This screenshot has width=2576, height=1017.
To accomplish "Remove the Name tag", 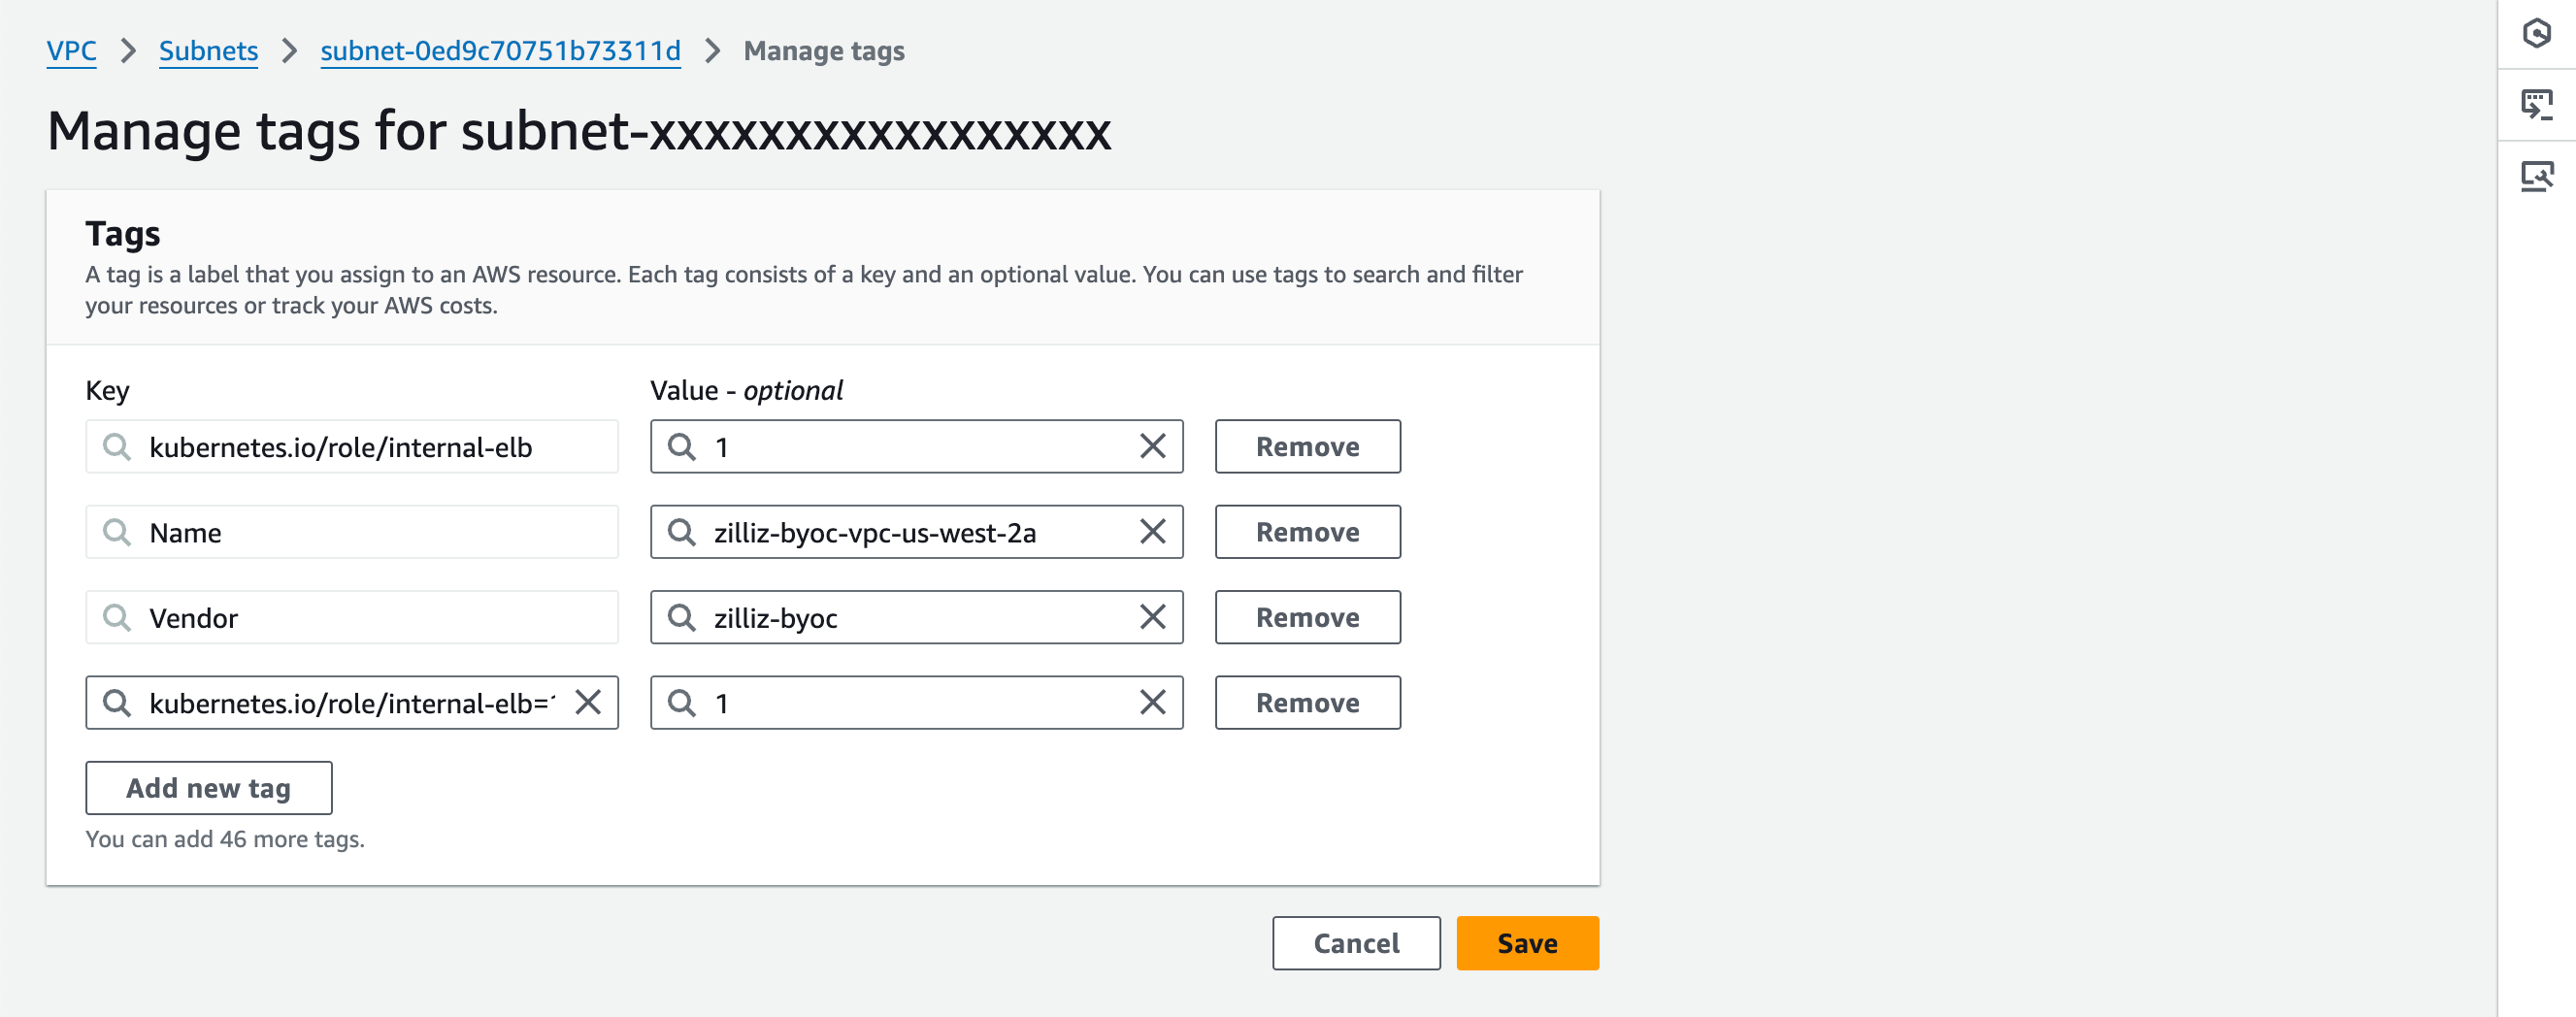I will point(1307,532).
